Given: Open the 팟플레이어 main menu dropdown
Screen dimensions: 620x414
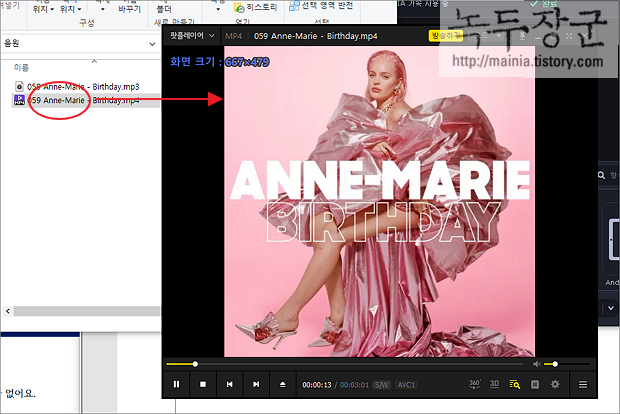Looking at the screenshot, I should [x=192, y=36].
